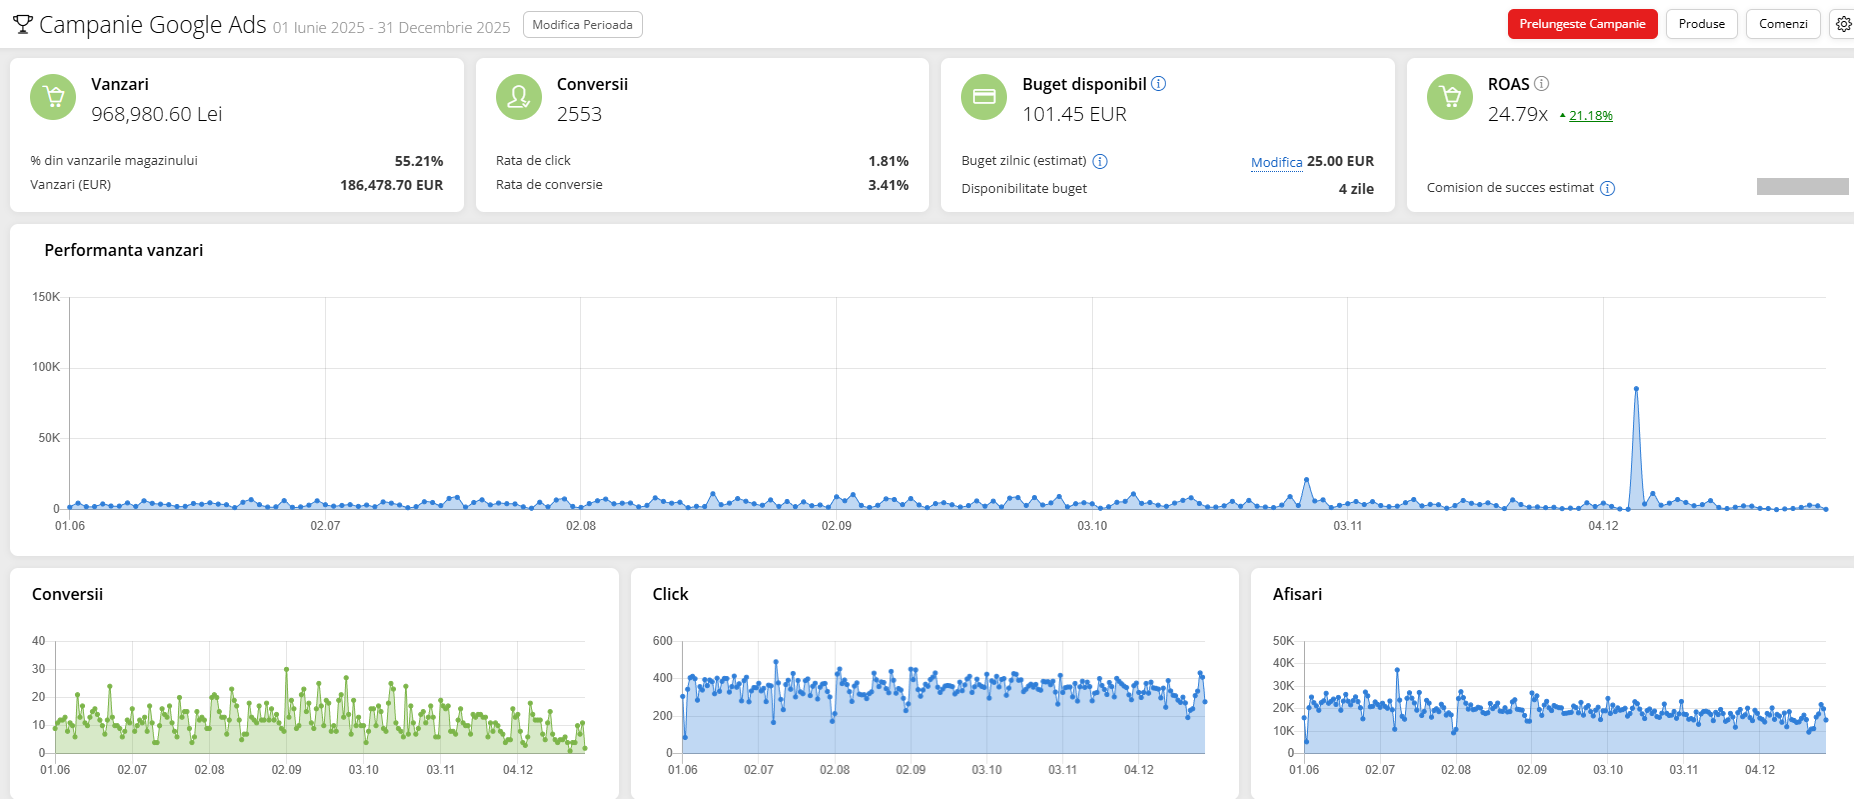The image size is (1854, 799).
Task: Click the trophy icon beside the campaign title
Action: [x=22, y=25]
